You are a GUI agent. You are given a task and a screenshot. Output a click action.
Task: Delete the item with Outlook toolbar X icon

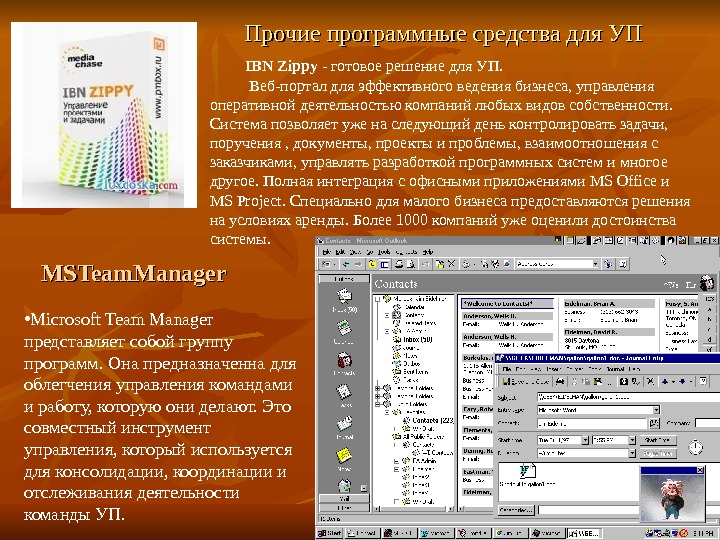tap(451, 264)
